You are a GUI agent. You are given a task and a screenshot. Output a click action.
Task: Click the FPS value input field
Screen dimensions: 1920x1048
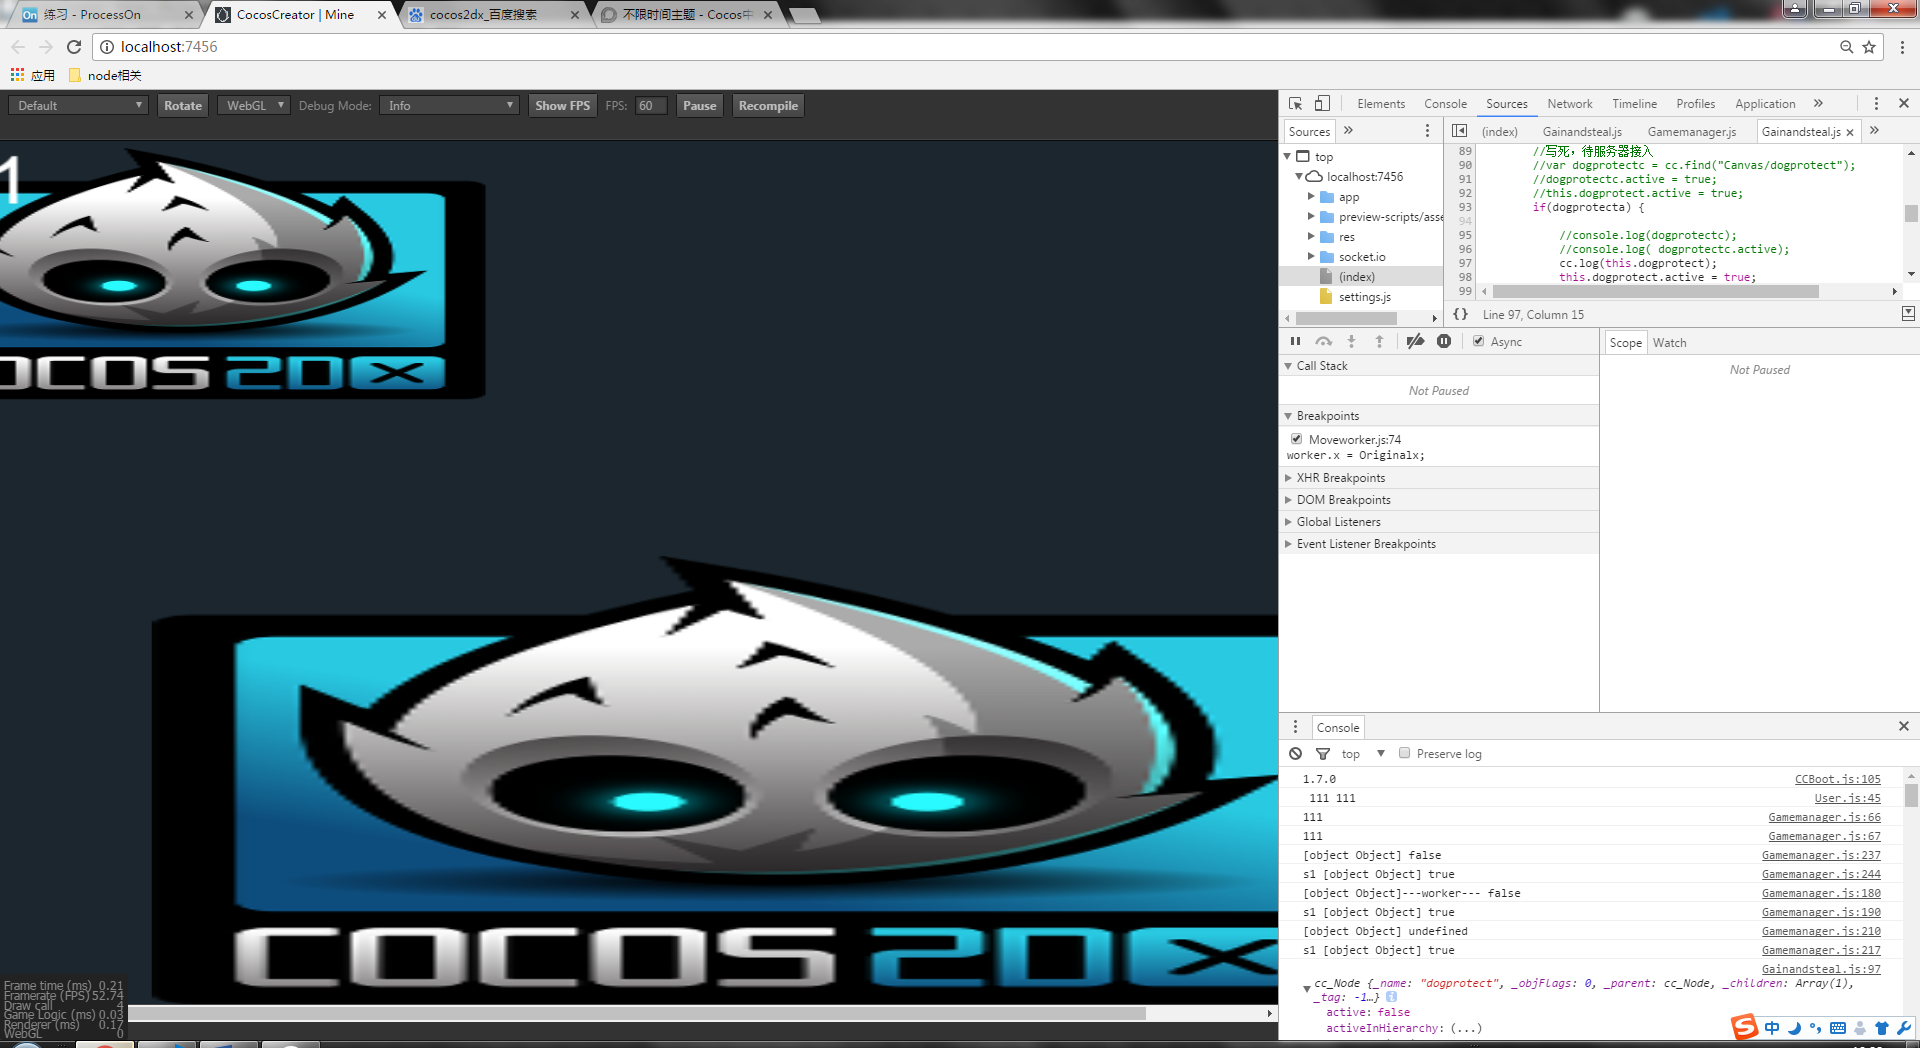[x=650, y=105]
